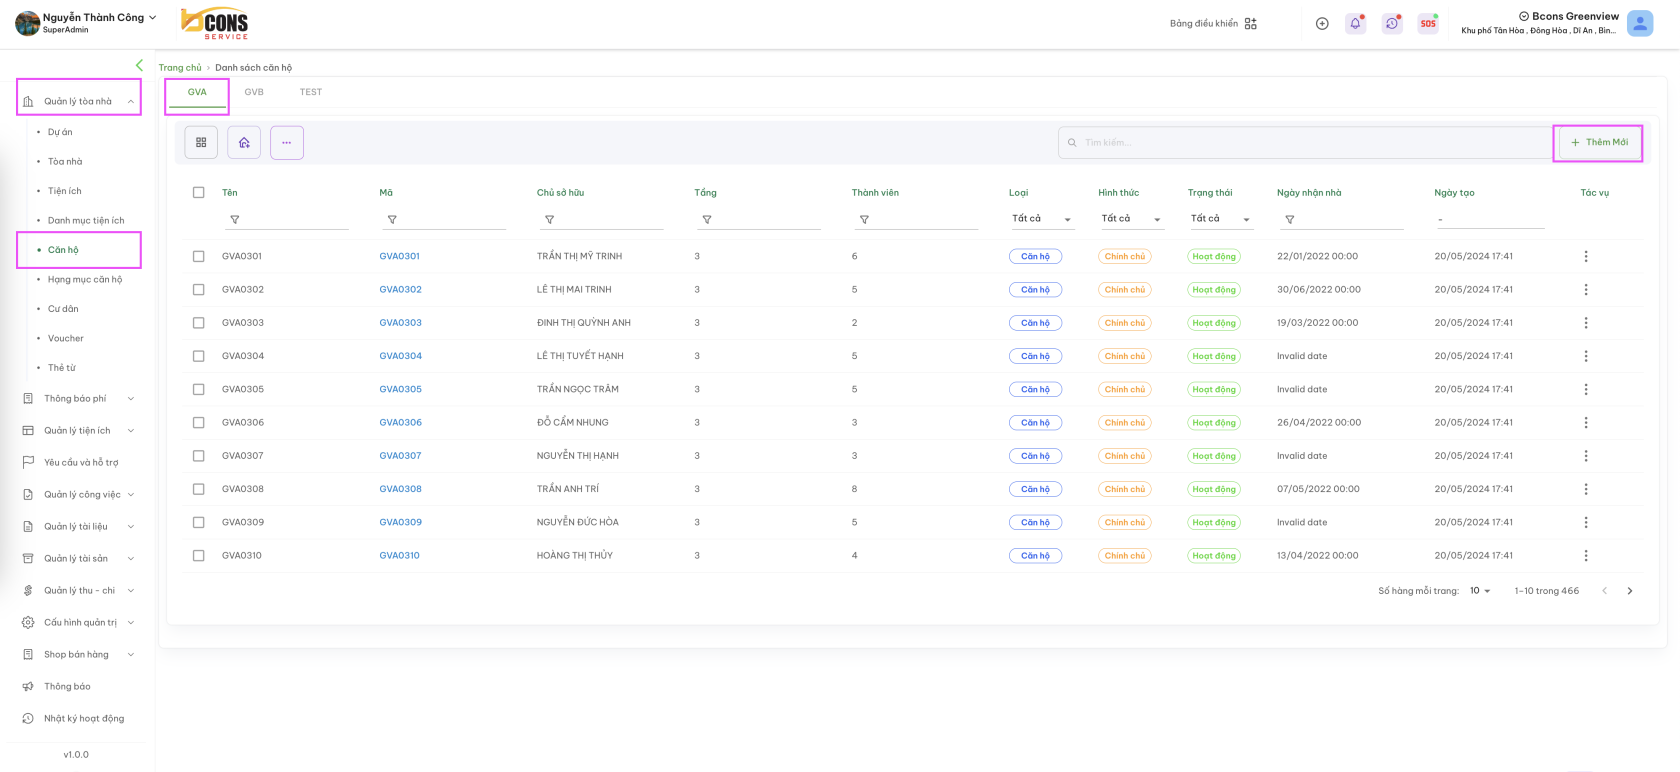Tick the checkbox for row GVA0304

click(x=198, y=356)
